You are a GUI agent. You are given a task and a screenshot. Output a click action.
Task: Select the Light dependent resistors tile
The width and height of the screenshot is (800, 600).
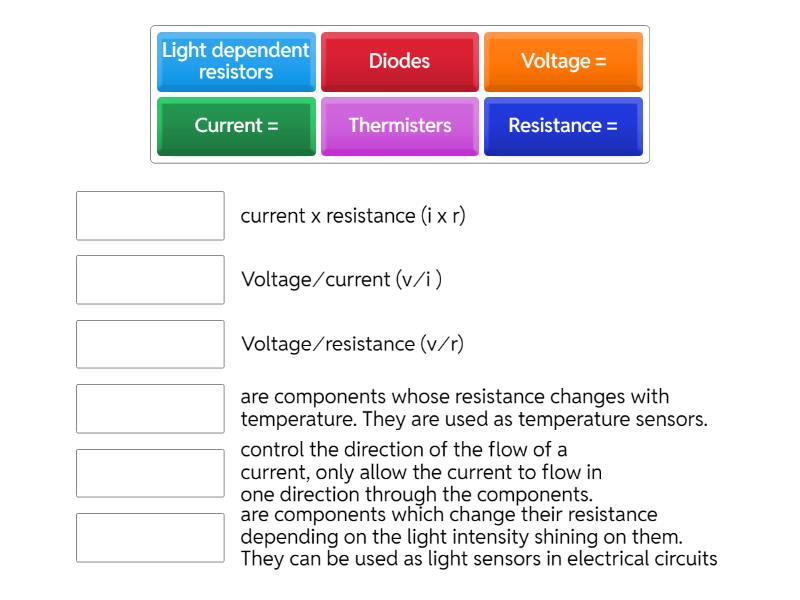pos(236,61)
